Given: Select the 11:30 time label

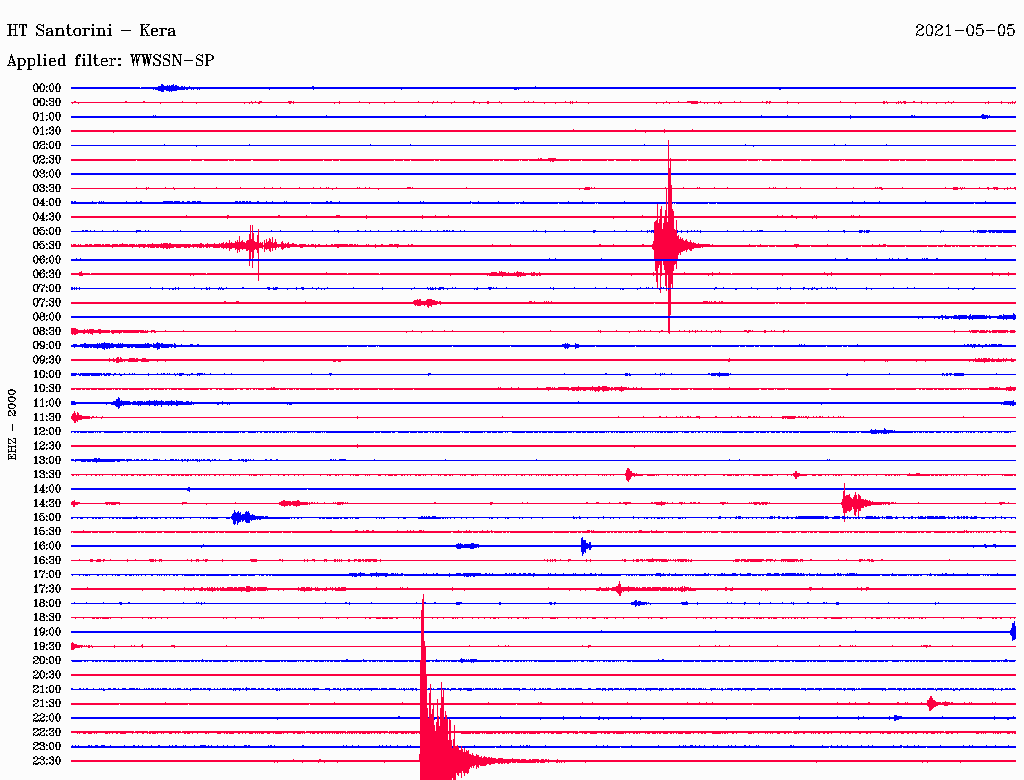Looking at the screenshot, I should pos(47,417).
